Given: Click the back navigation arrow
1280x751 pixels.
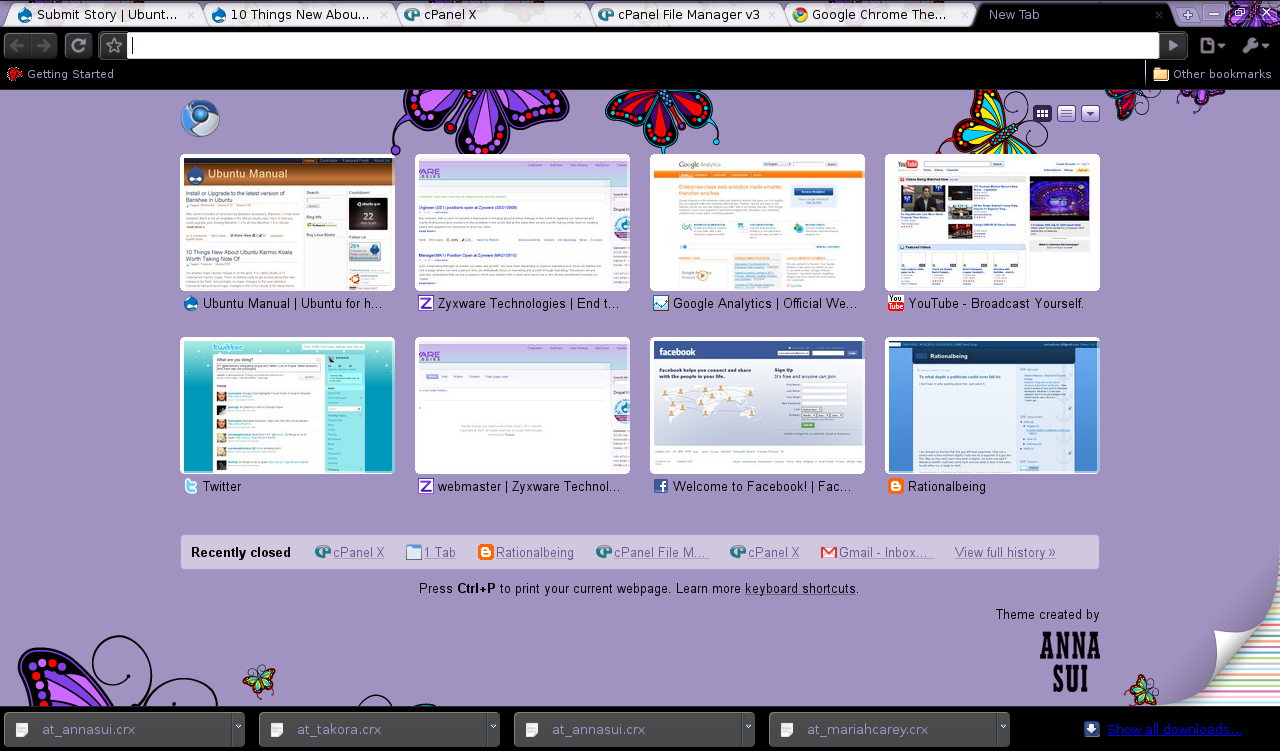Looking at the screenshot, I should (x=17, y=45).
